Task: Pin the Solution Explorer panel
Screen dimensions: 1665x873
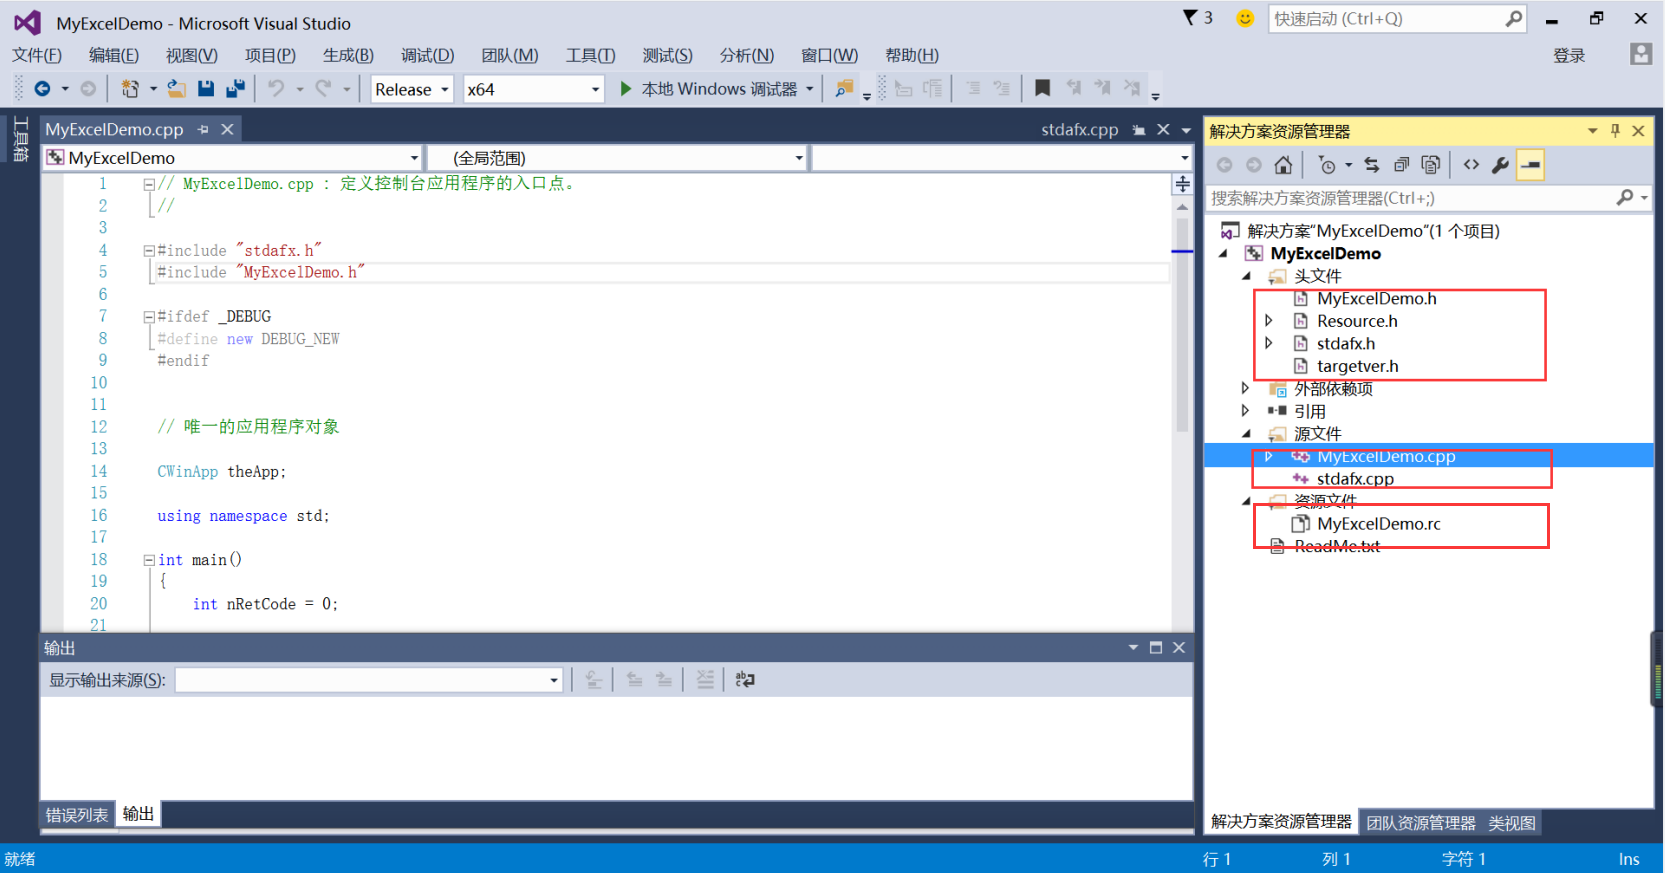Action: pos(1615,131)
